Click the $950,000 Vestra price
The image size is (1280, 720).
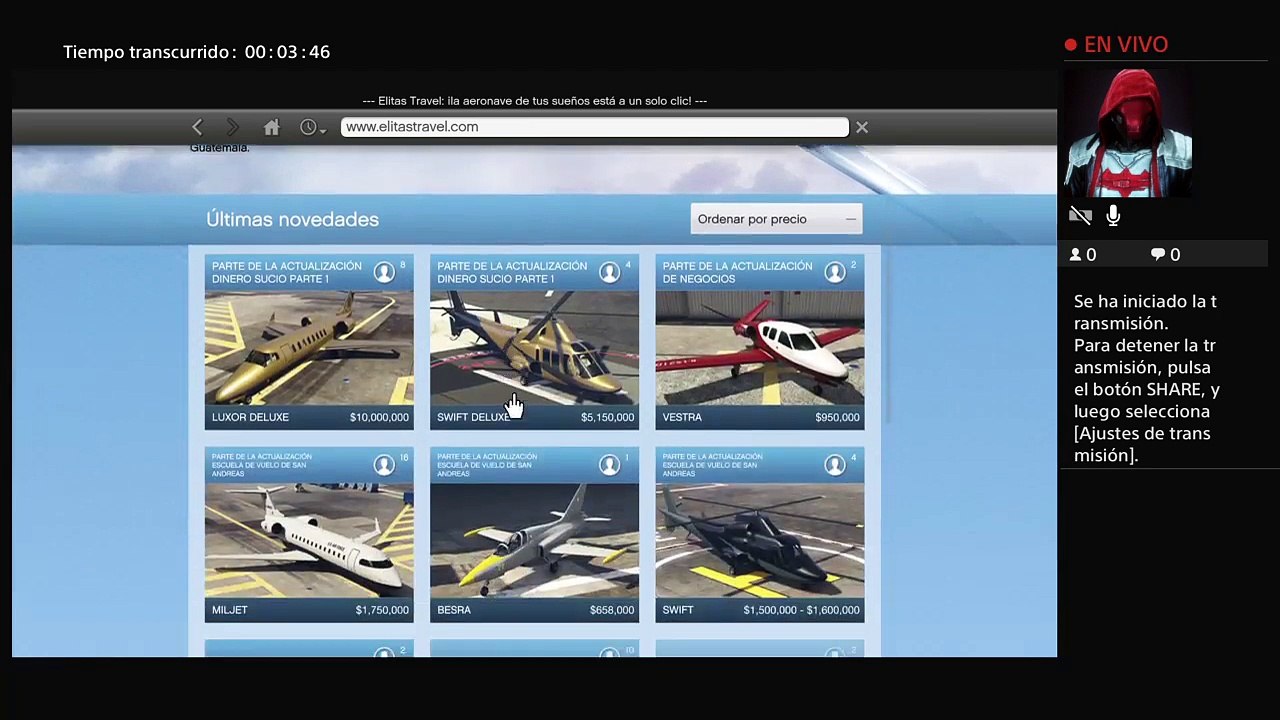click(837, 417)
